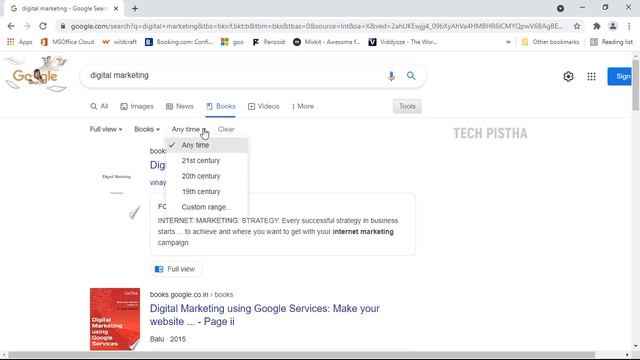Image resolution: width=640 pixels, height=360 pixels.
Task: Open the Books type filter dropdown
Action: tap(147, 129)
